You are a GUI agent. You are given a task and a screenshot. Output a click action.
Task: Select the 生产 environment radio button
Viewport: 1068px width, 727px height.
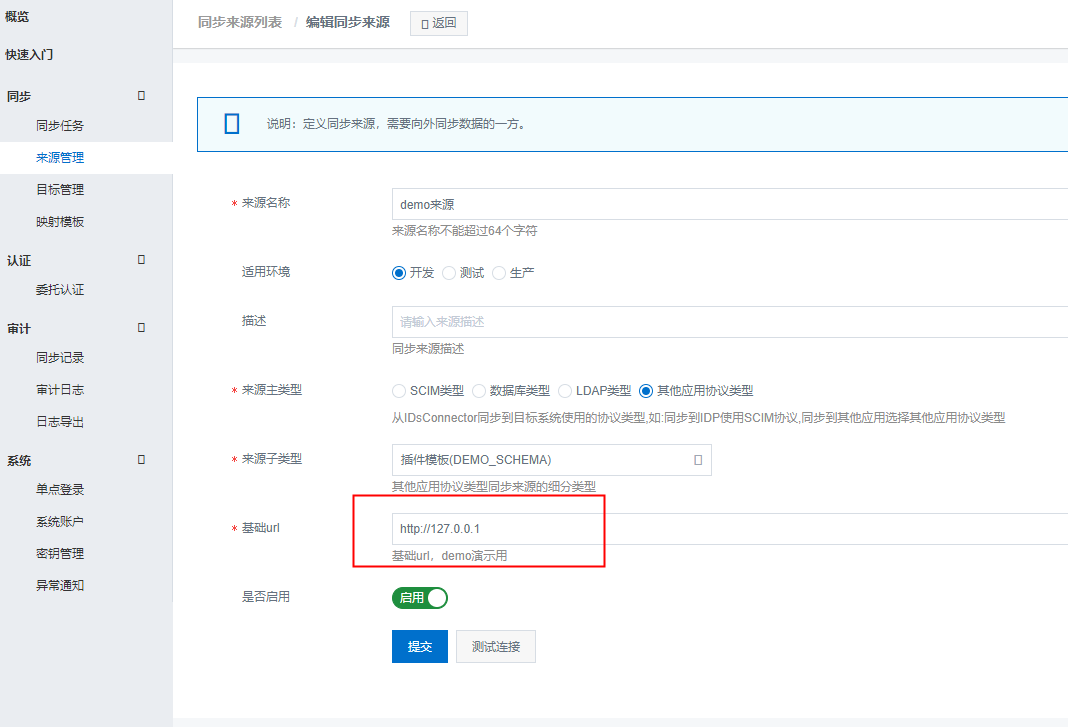tap(499, 273)
